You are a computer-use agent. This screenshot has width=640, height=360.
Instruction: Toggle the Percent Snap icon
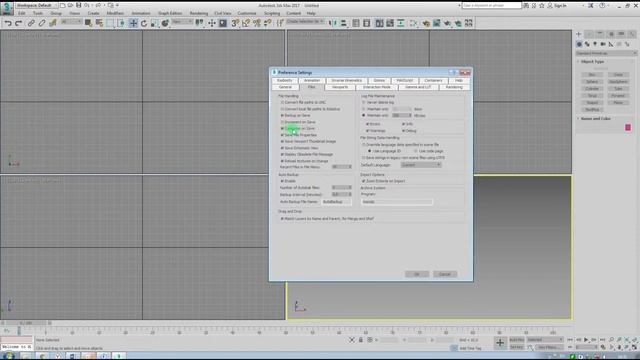pyautogui.click(x=257, y=23)
